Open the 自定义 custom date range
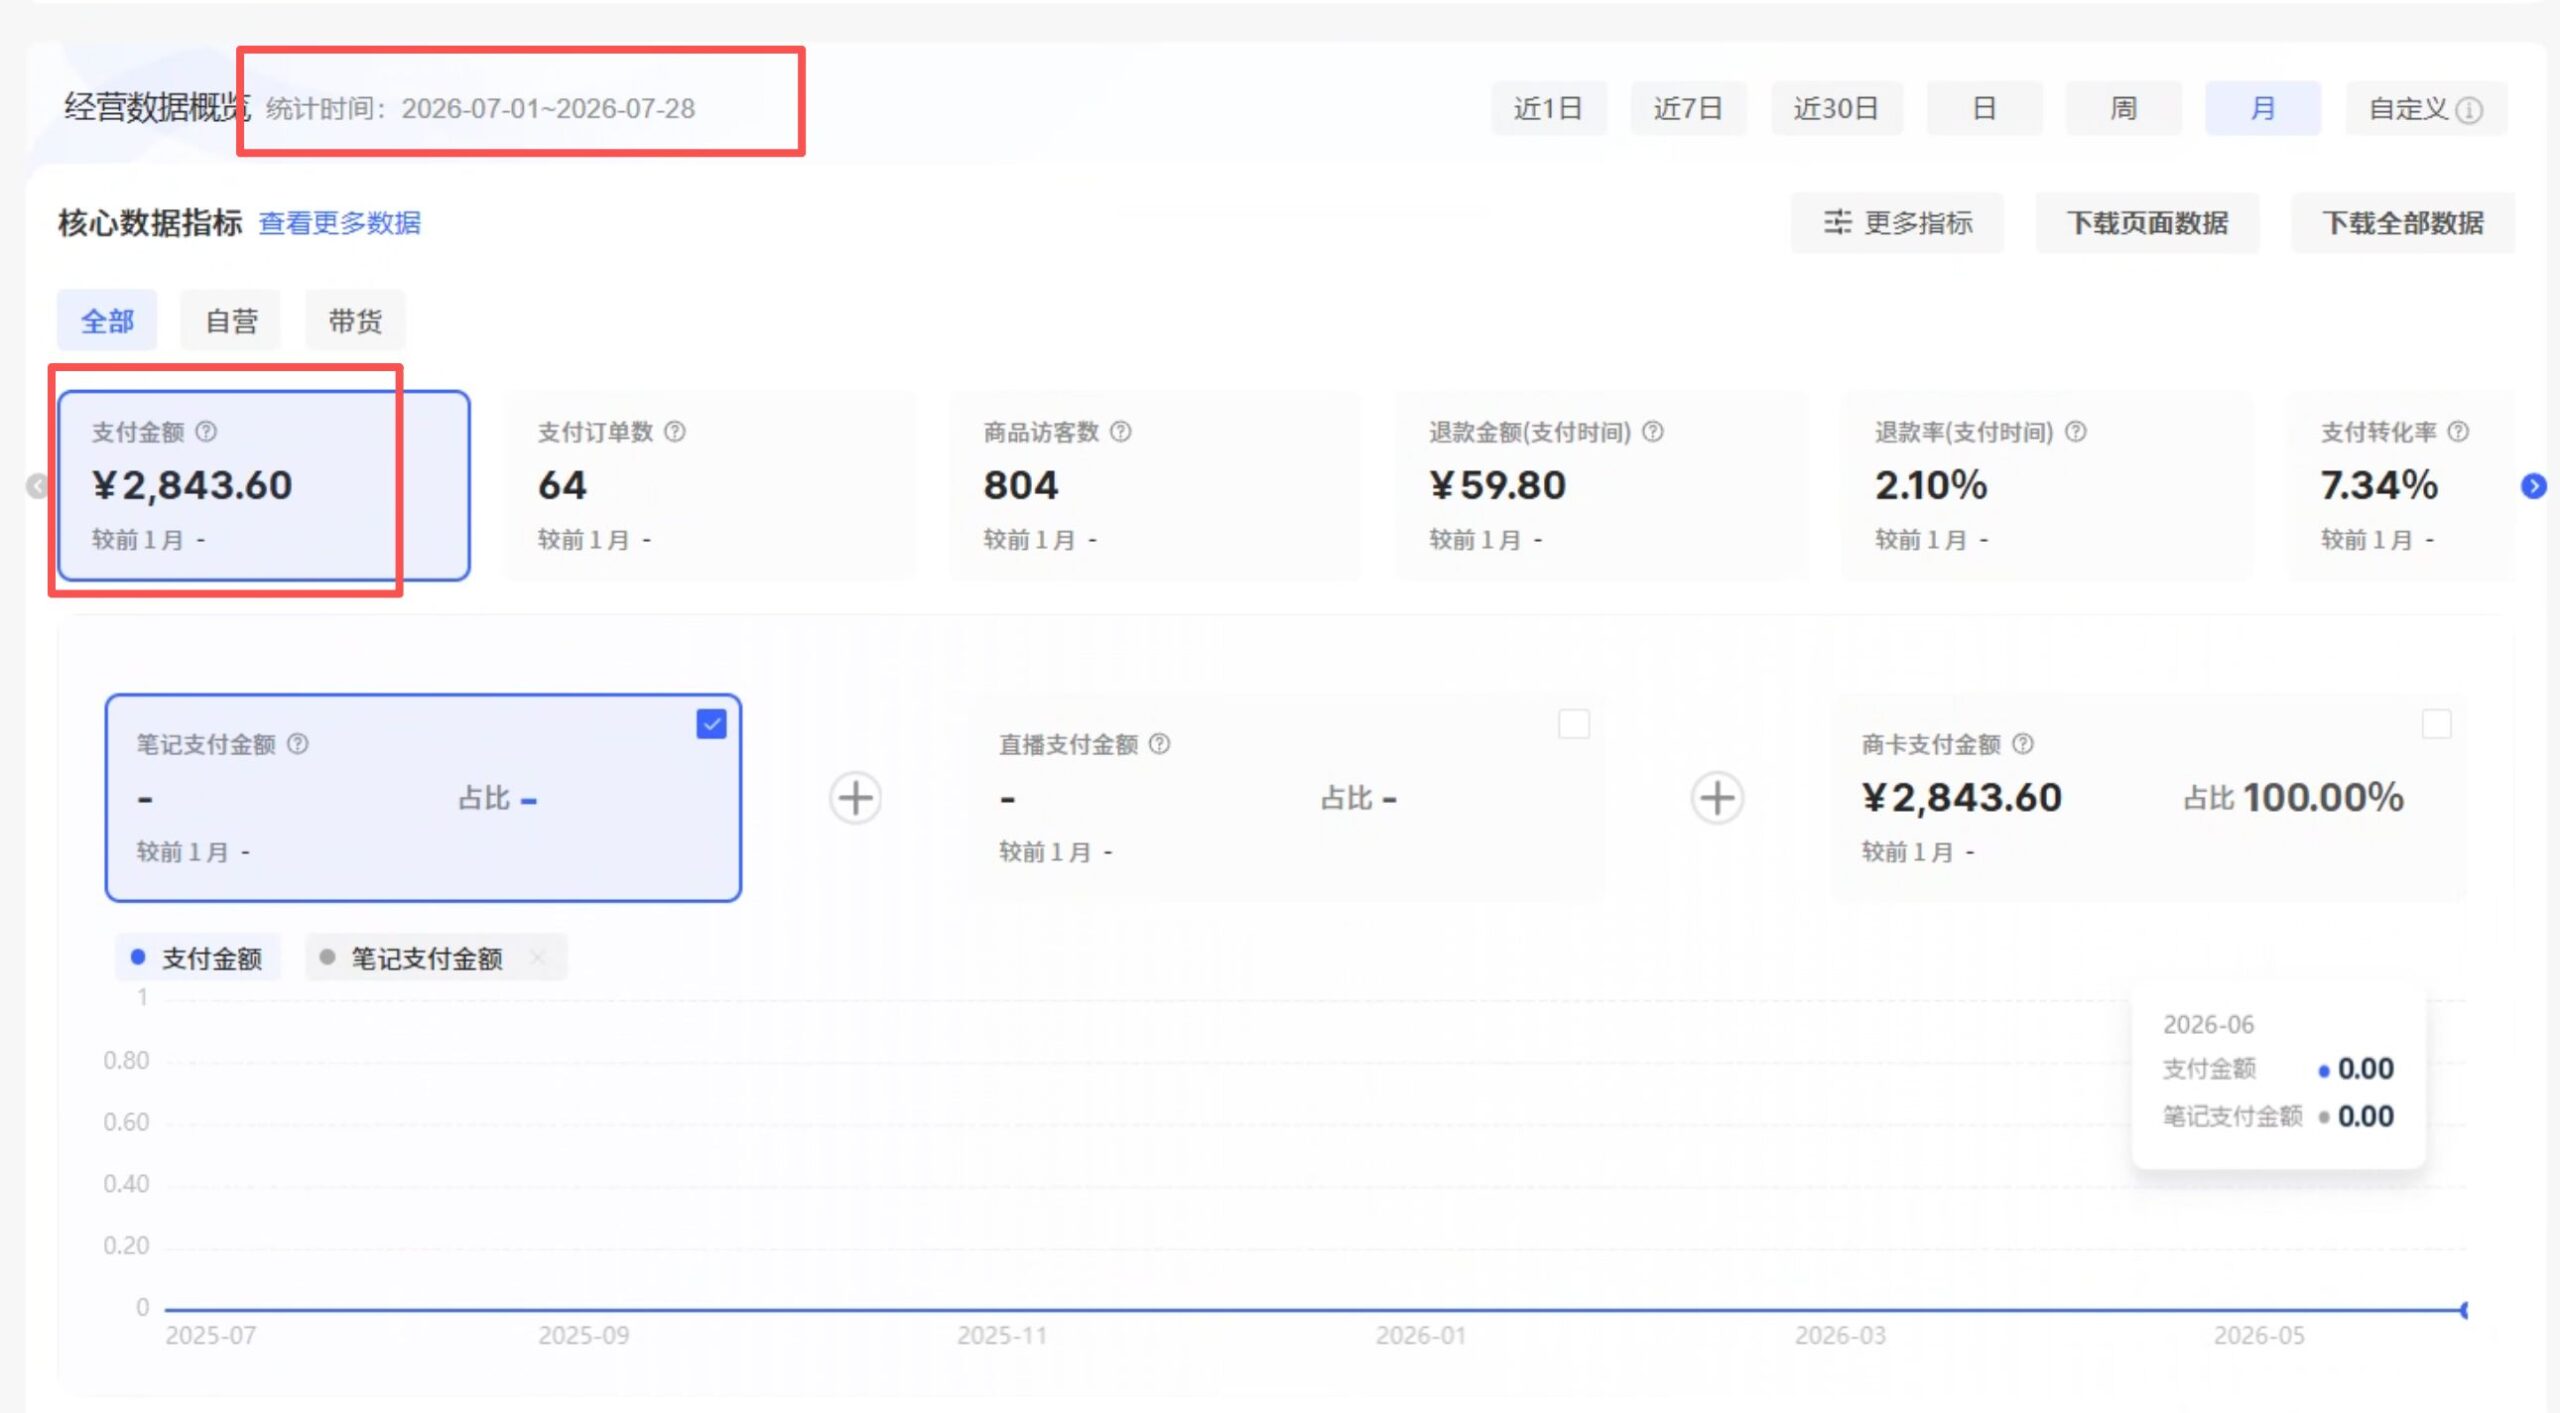 [2426, 108]
